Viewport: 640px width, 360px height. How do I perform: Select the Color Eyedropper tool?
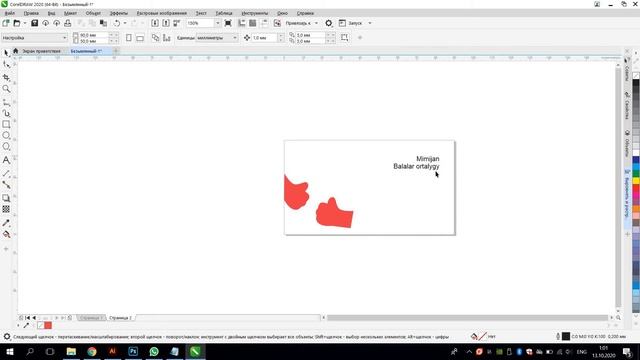click(x=6, y=223)
